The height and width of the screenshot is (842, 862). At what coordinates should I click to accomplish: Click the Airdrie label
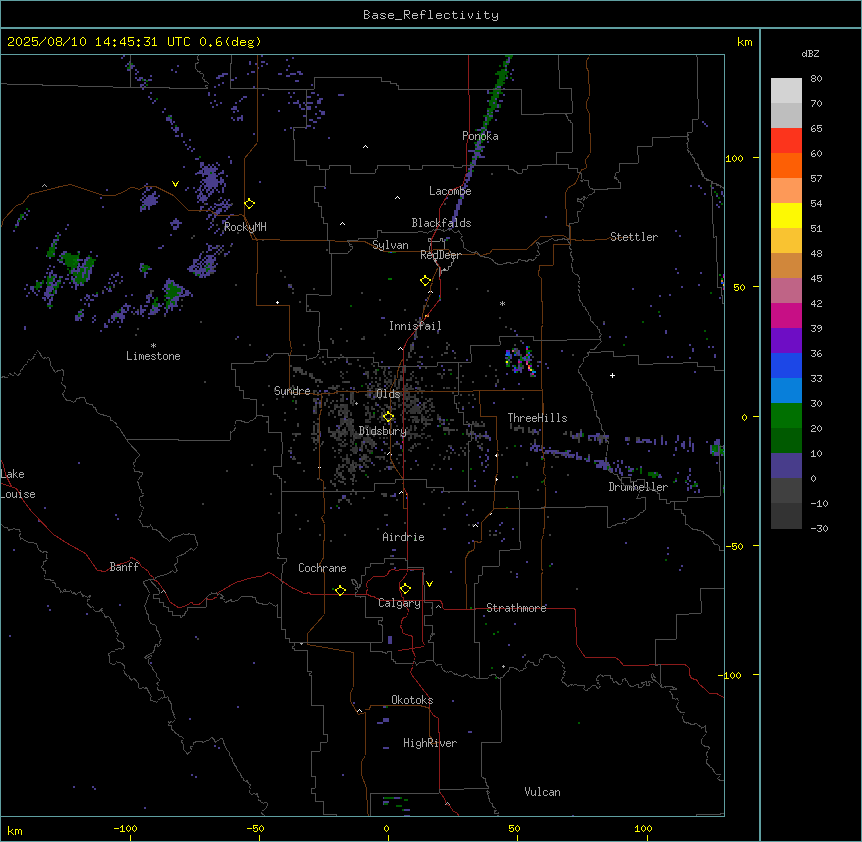pyautogui.click(x=404, y=537)
